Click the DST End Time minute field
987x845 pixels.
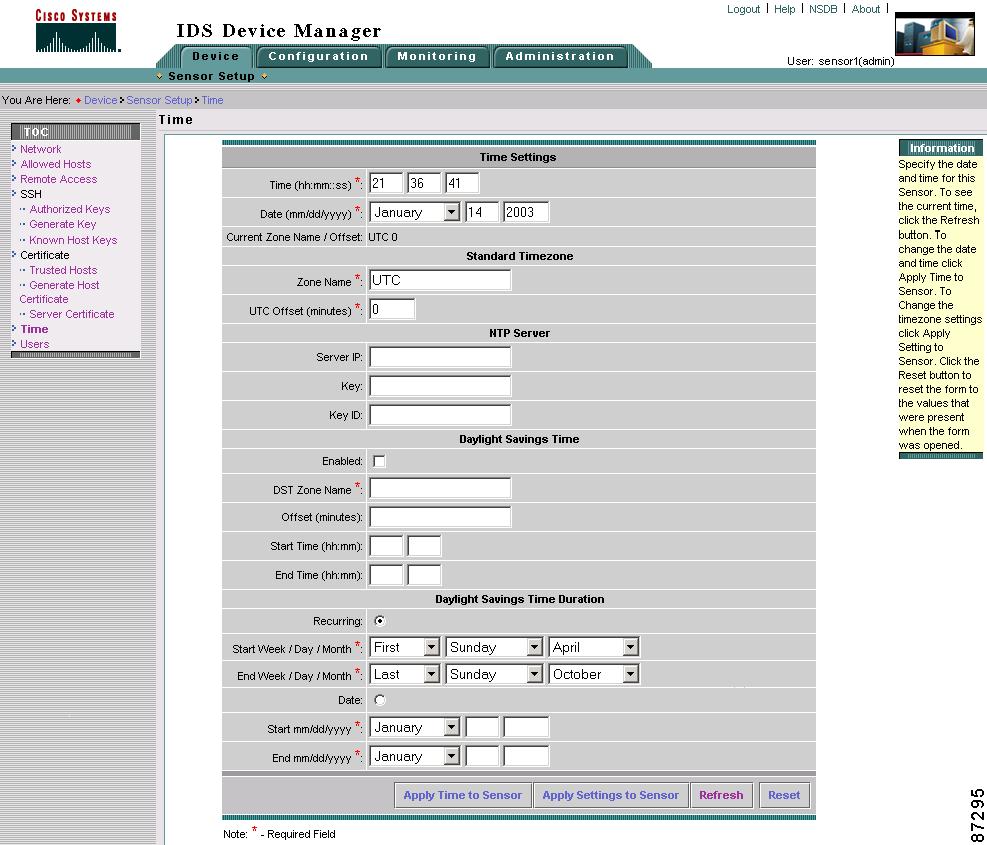click(424, 575)
